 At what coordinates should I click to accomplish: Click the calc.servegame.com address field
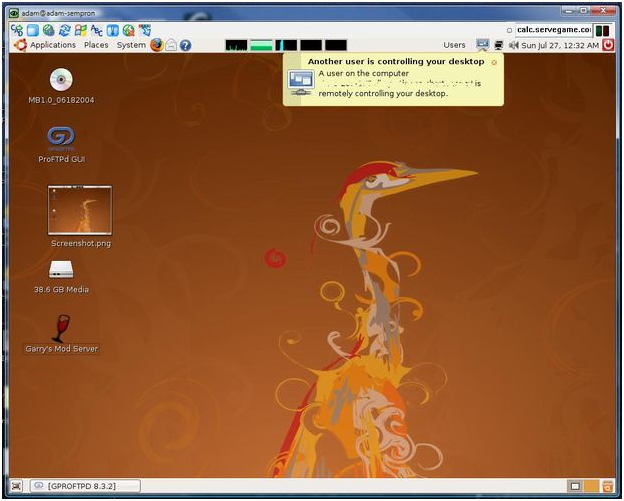[x=553, y=30]
